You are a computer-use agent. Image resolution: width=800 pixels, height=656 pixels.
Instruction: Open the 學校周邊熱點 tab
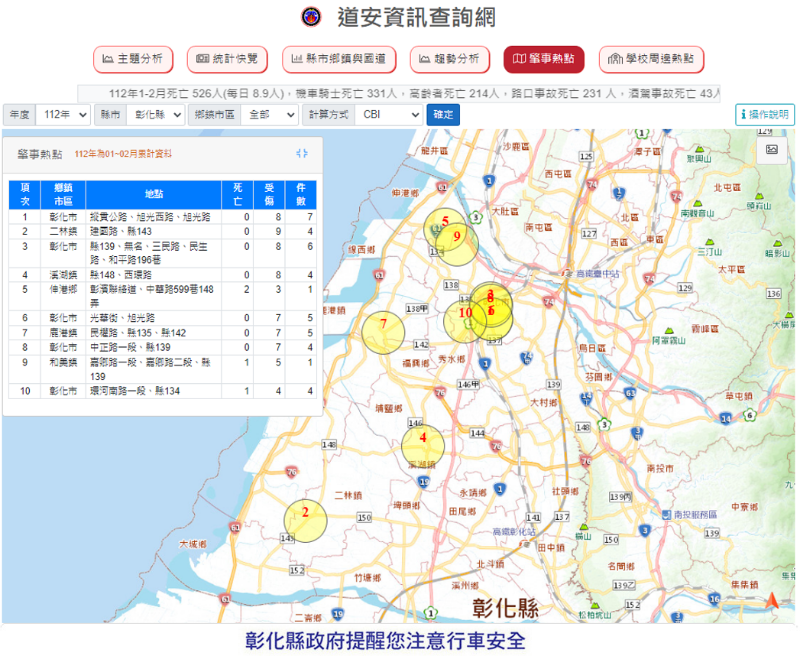tap(651, 59)
